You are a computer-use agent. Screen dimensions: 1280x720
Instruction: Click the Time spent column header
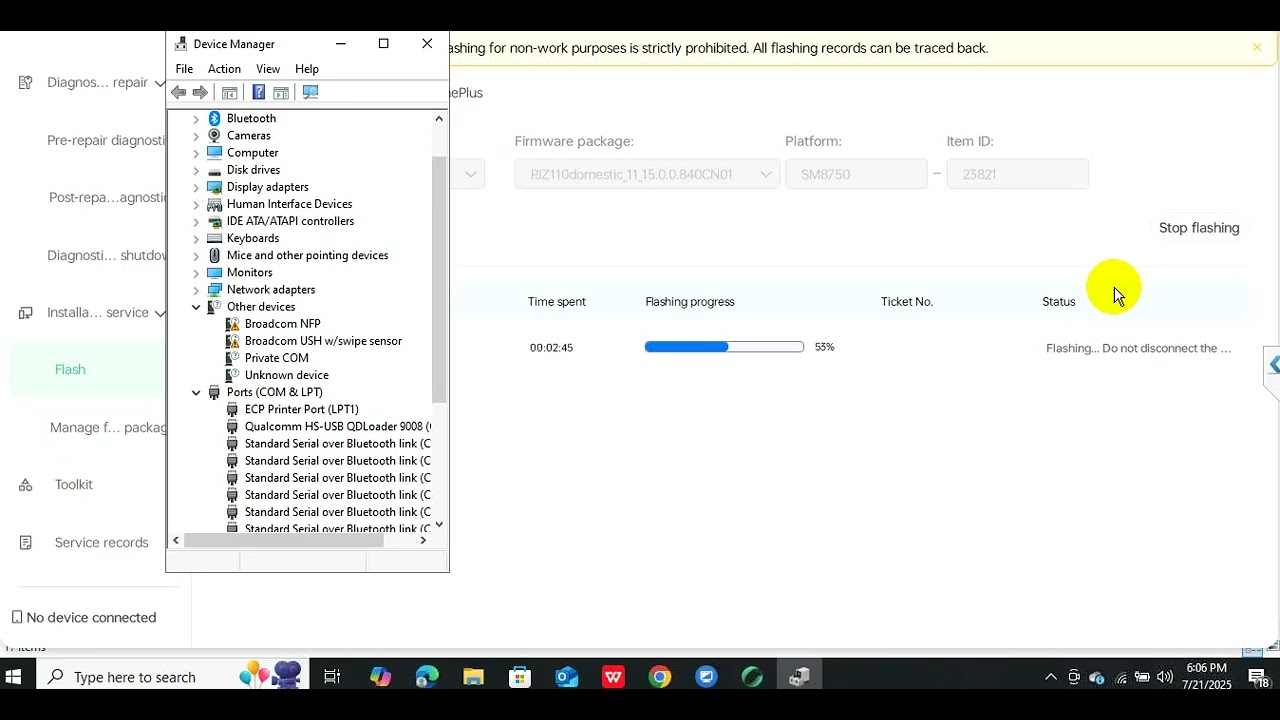coord(557,302)
